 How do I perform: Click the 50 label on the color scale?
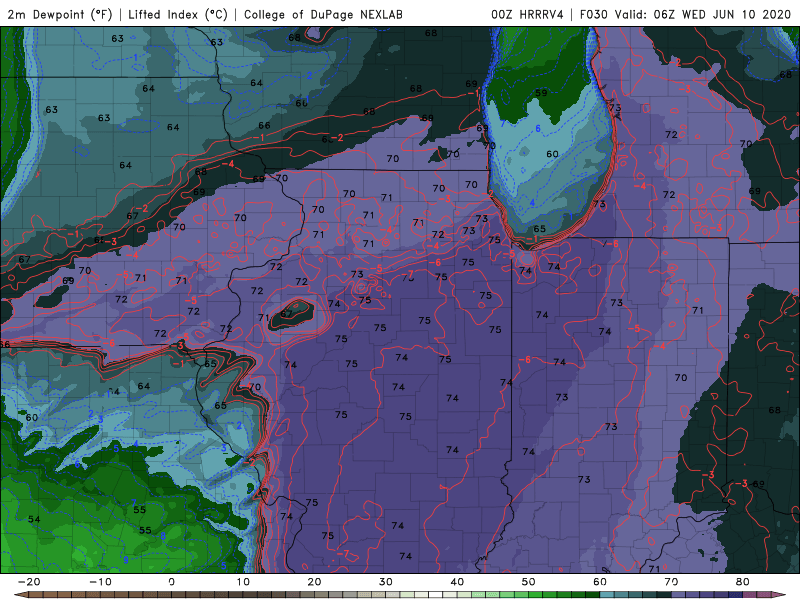529,582
